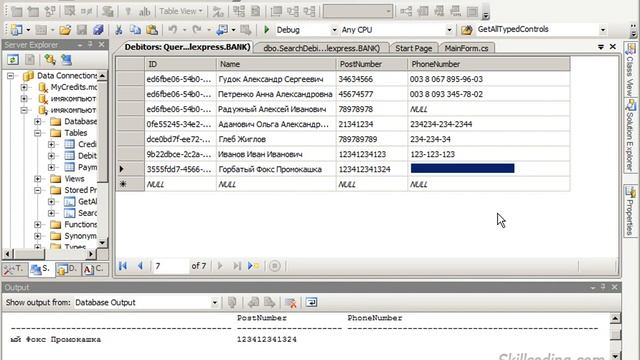Expand the Functions folder node
This screenshot has width=640, height=360.
(38, 224)
